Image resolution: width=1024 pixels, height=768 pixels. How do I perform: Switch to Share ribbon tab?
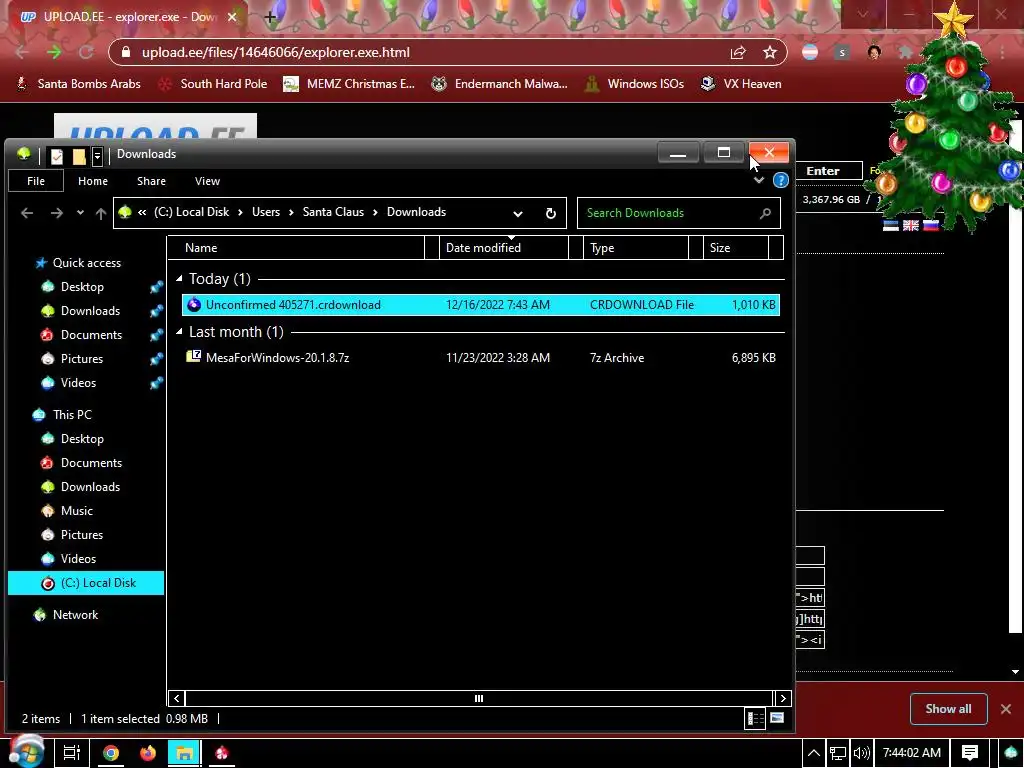pyautogui.click(x=151, y=181)
